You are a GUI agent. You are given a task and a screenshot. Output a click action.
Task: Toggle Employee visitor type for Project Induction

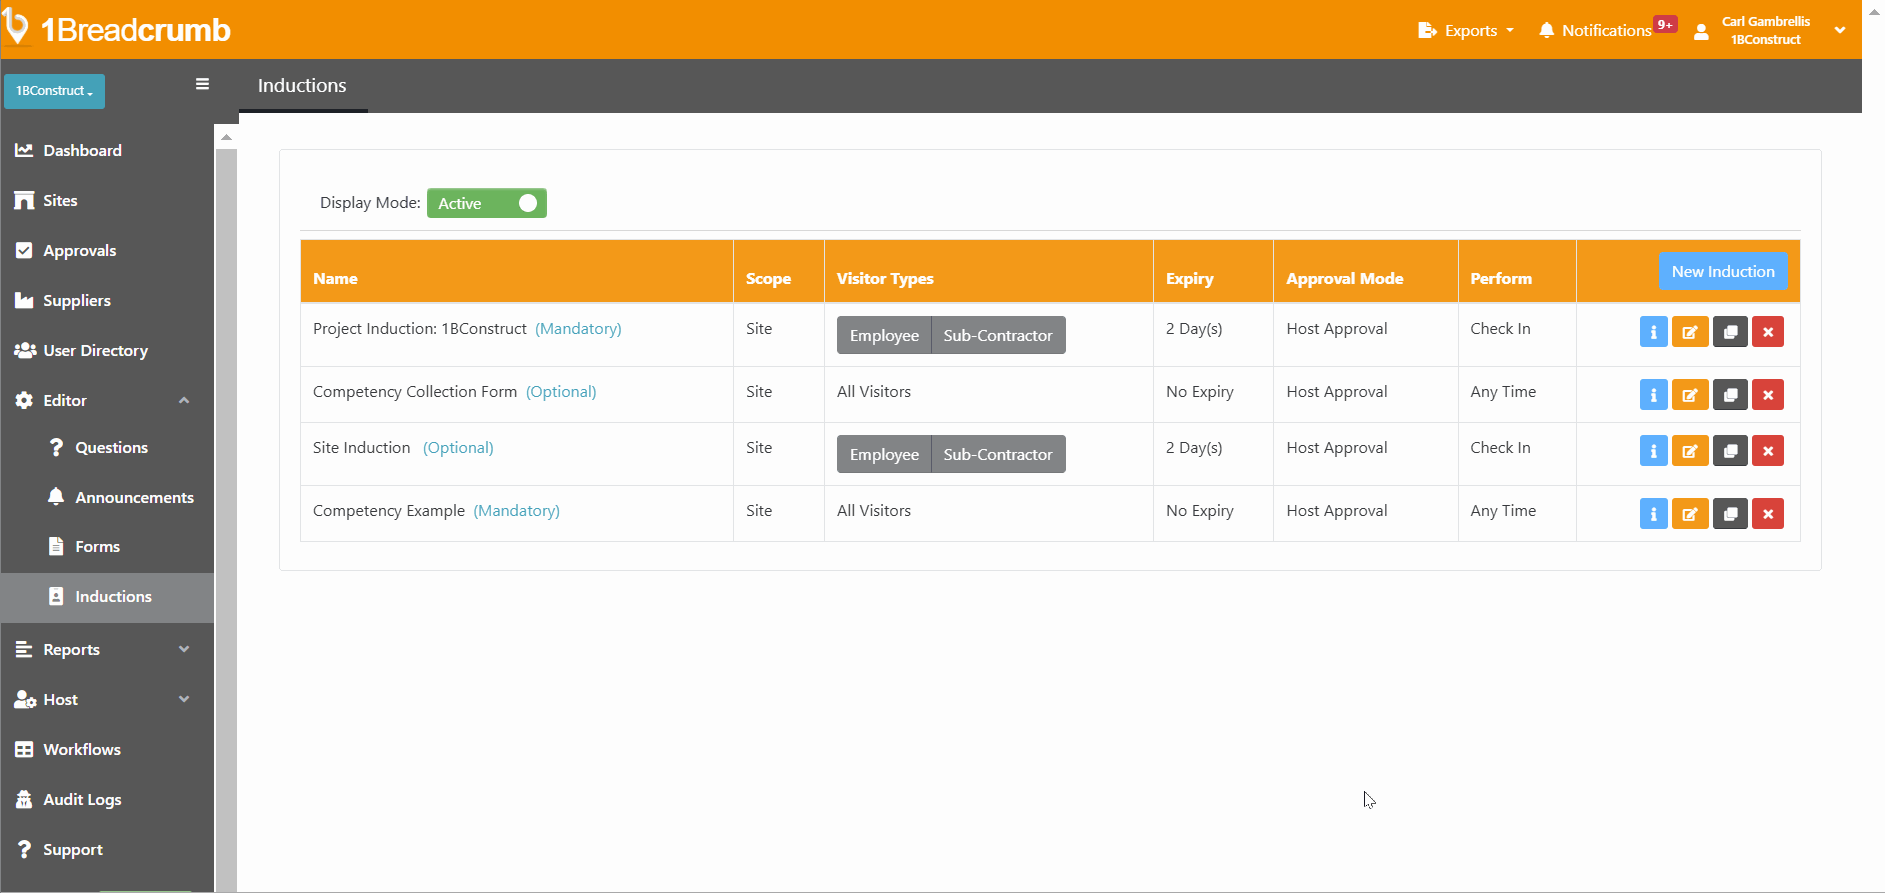click(884, 335)
